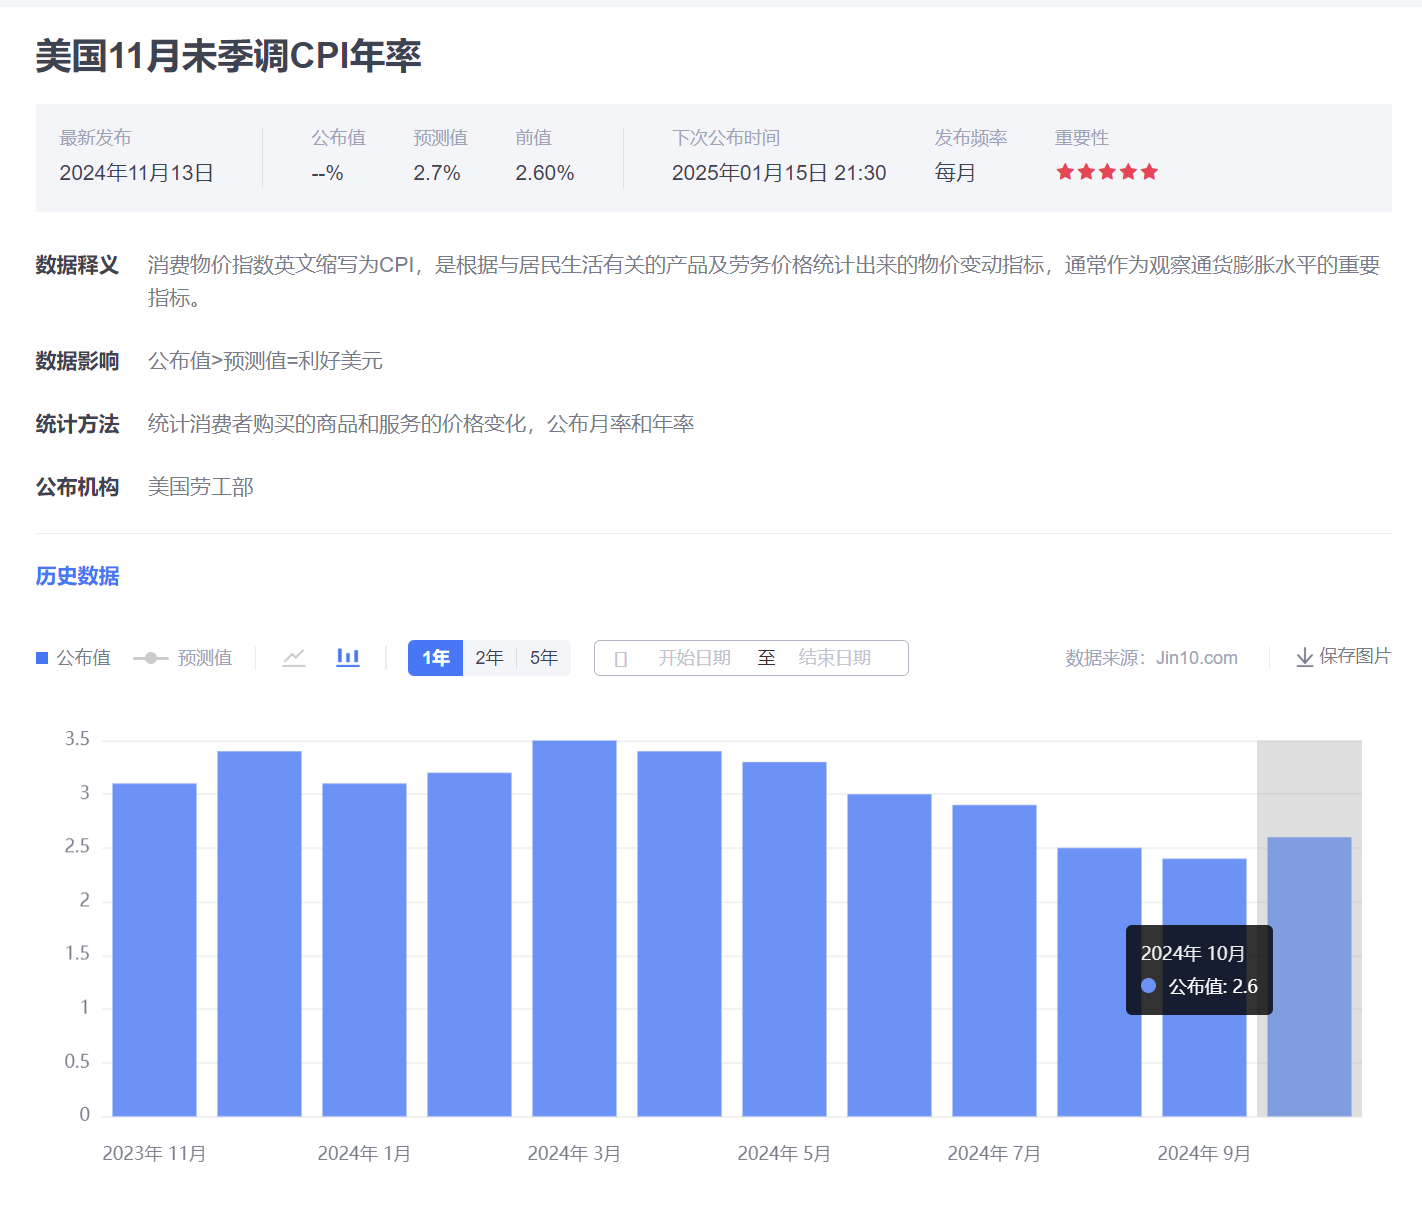Click the bar above the 2024年 7月 label
This screenshot has height=1205, width=1422.
click(994, 960)
